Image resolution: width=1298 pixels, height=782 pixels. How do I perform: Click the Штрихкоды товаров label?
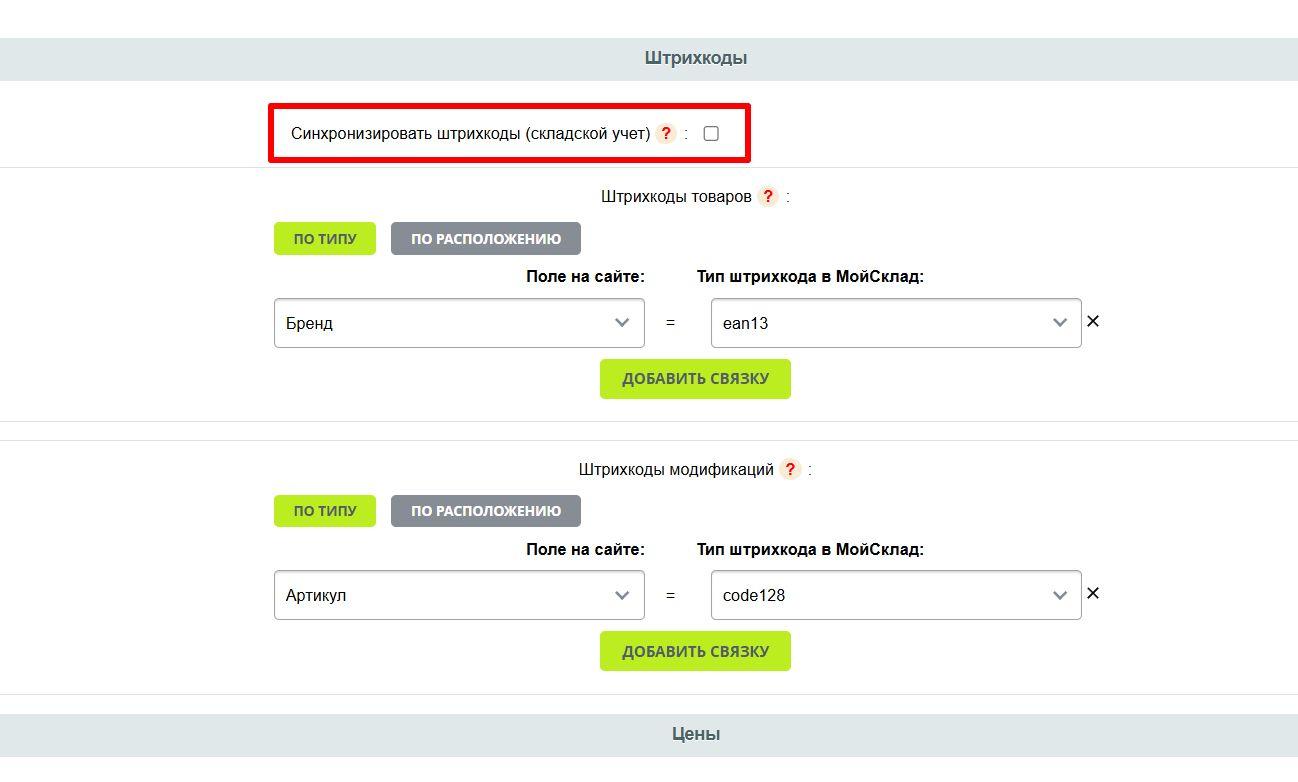[676, 196]
